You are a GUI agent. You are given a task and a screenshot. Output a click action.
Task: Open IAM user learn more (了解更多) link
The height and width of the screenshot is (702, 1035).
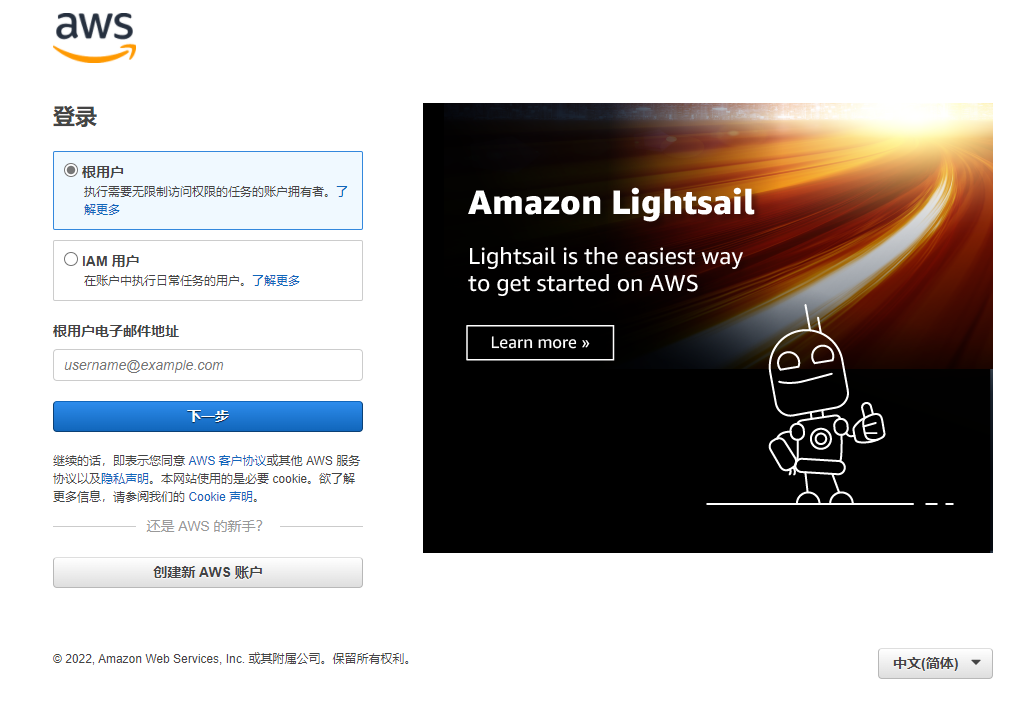[x=276, y=280]
